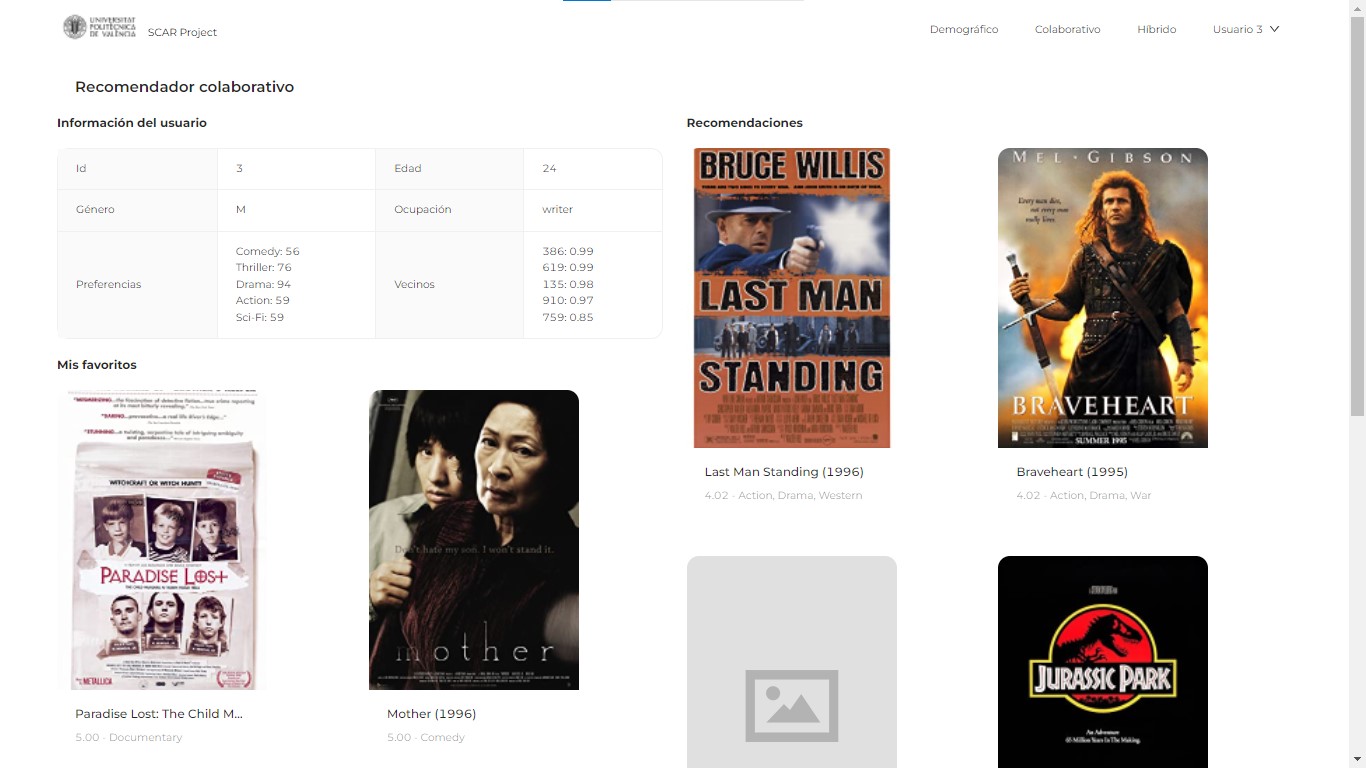The image size is (1366, 768).
Task: Click the chevron next to Usuario 3
Action: (1275, 29)
